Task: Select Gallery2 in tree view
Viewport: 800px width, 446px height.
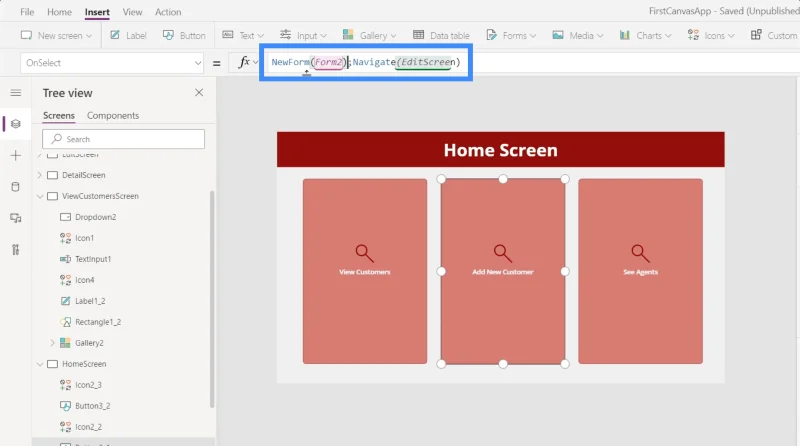Action: click(x=89, y=343)
